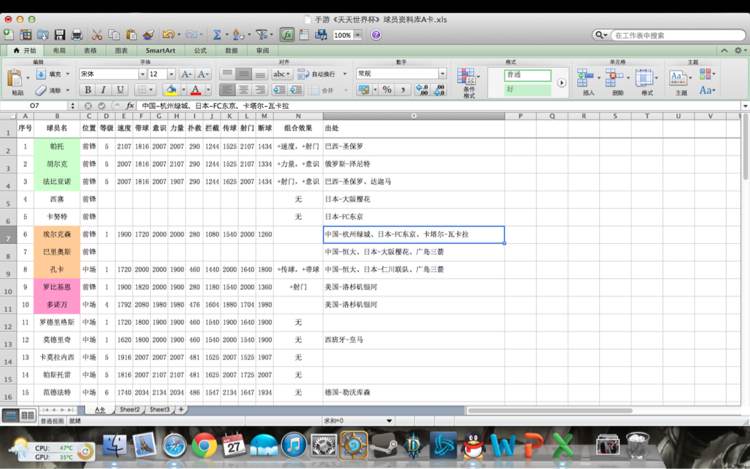Open the Home ribbon tab
This screenshot has width=750, height=469.
(25, 50)
